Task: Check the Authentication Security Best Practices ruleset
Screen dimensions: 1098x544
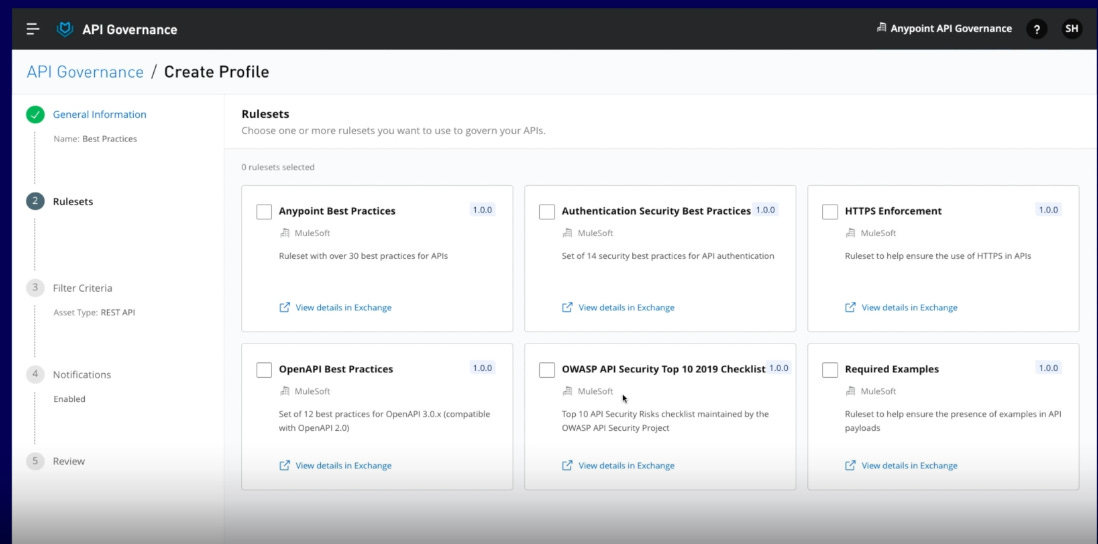Action: point(547,211)
